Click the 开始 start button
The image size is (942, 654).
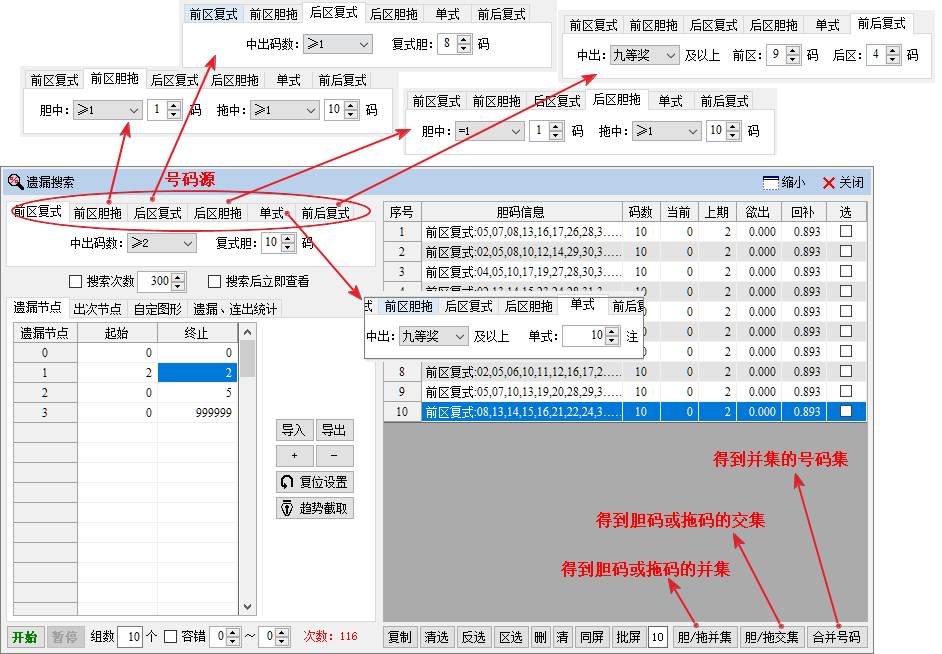[24, 636]
